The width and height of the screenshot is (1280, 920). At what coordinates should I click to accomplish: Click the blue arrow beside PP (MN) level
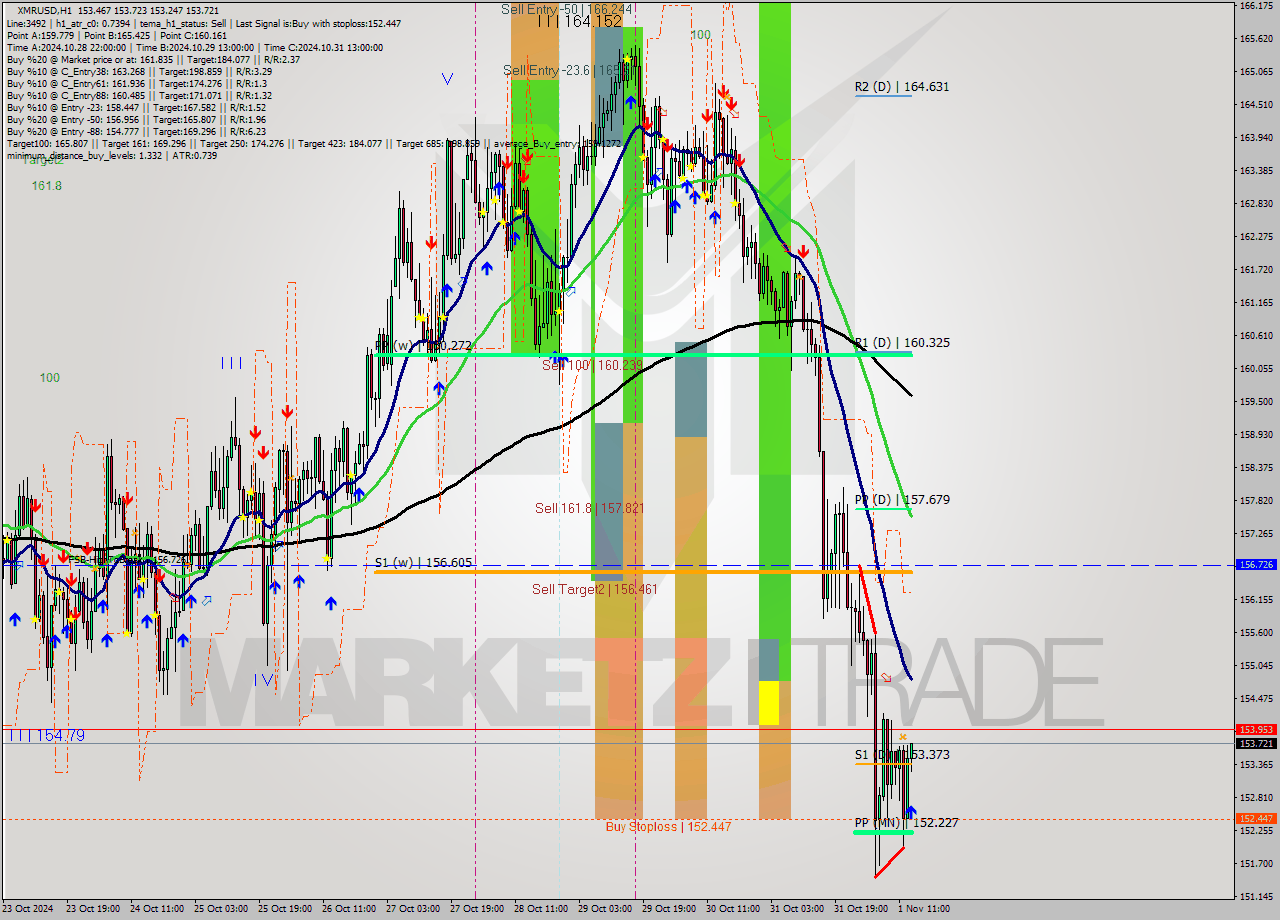coord(910,811)
